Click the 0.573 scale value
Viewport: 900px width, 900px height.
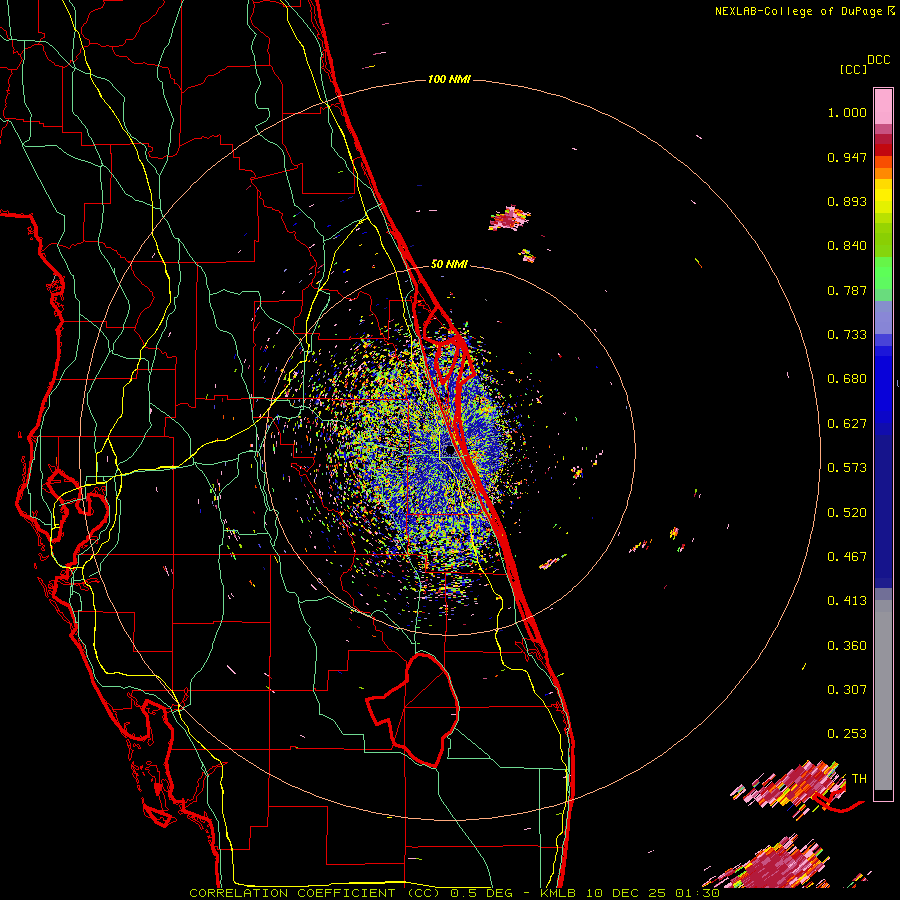[847, 468]
